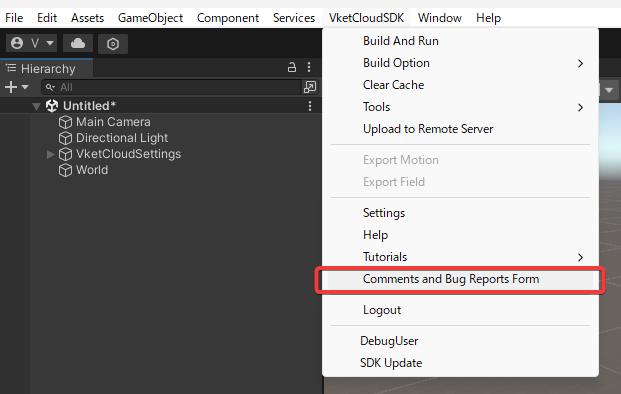This screenshot has height=394, width=621.
Task: Select VketCloudSettings in Hierarchy
Action: 128,154
